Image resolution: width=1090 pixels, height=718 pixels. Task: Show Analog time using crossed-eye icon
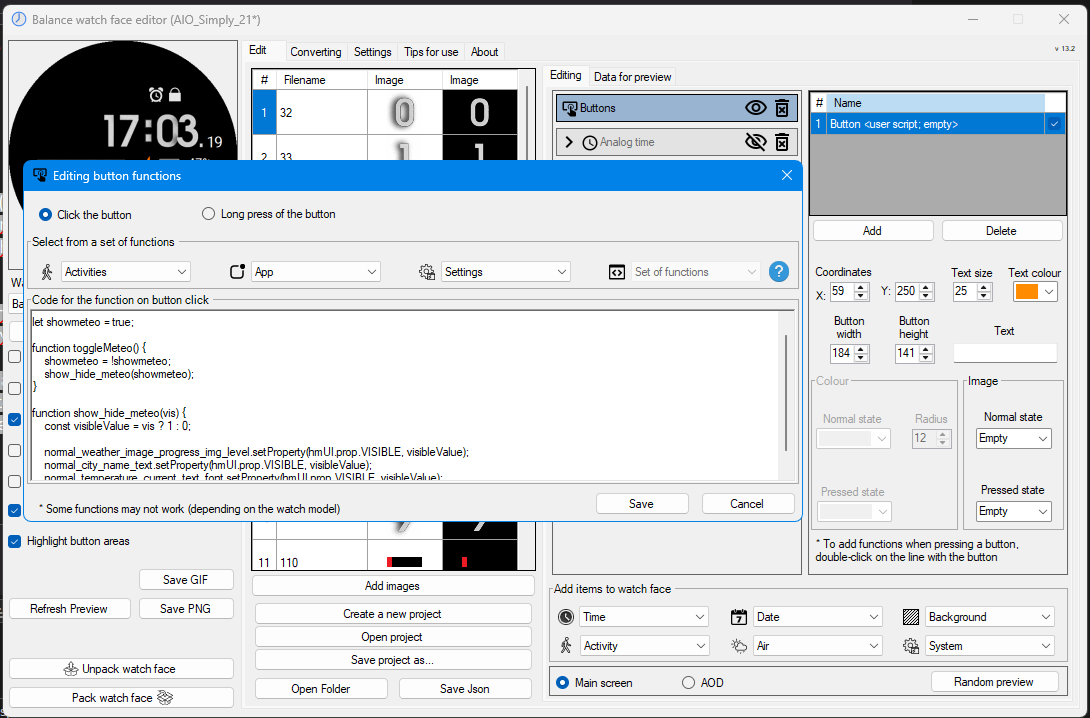756,142
